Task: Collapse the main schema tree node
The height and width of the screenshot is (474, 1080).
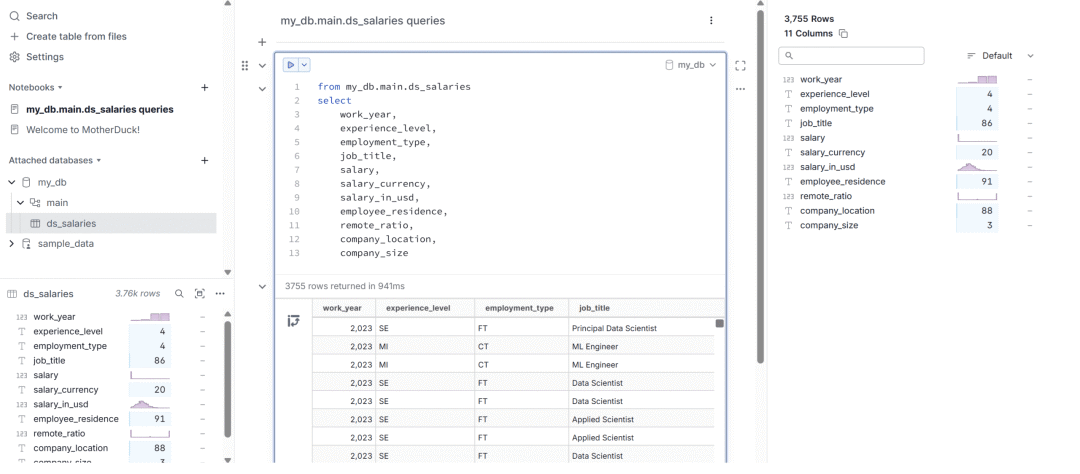Action: pyautogui.click(x=20, y=203)
